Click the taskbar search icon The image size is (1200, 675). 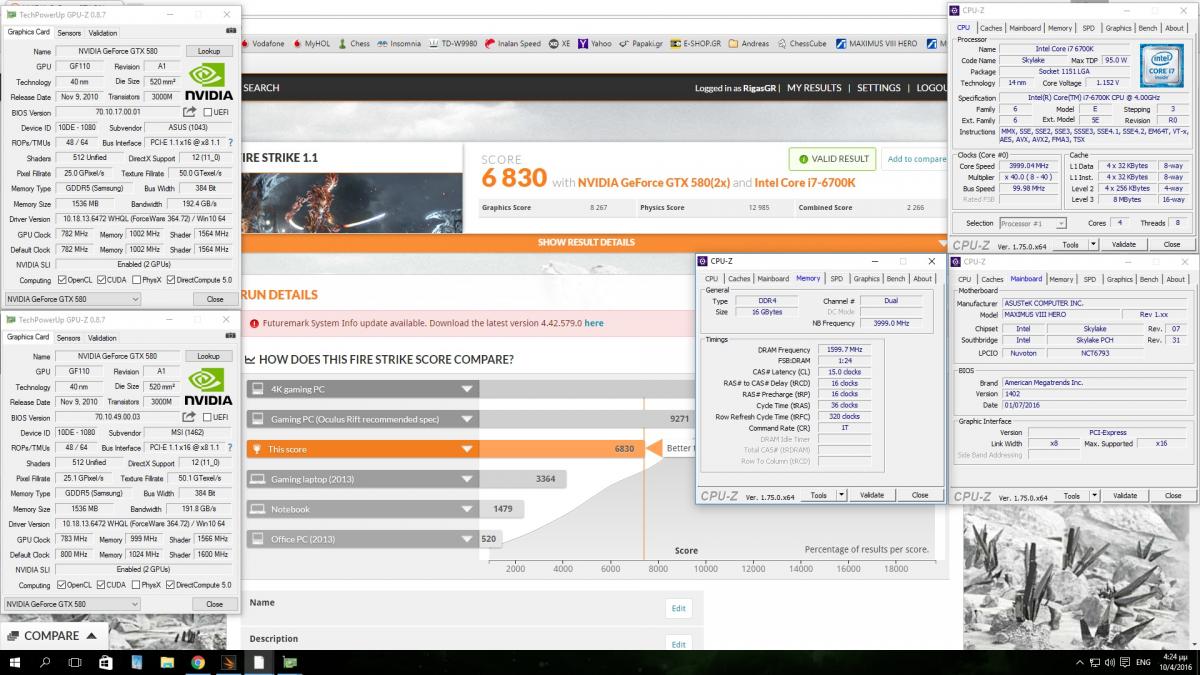point(45,662)
